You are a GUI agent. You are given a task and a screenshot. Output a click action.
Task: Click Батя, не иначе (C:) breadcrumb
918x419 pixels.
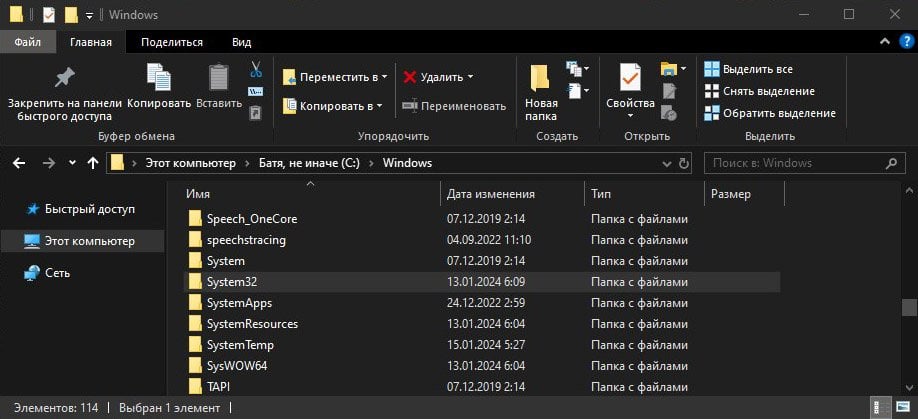click(311, 163)
